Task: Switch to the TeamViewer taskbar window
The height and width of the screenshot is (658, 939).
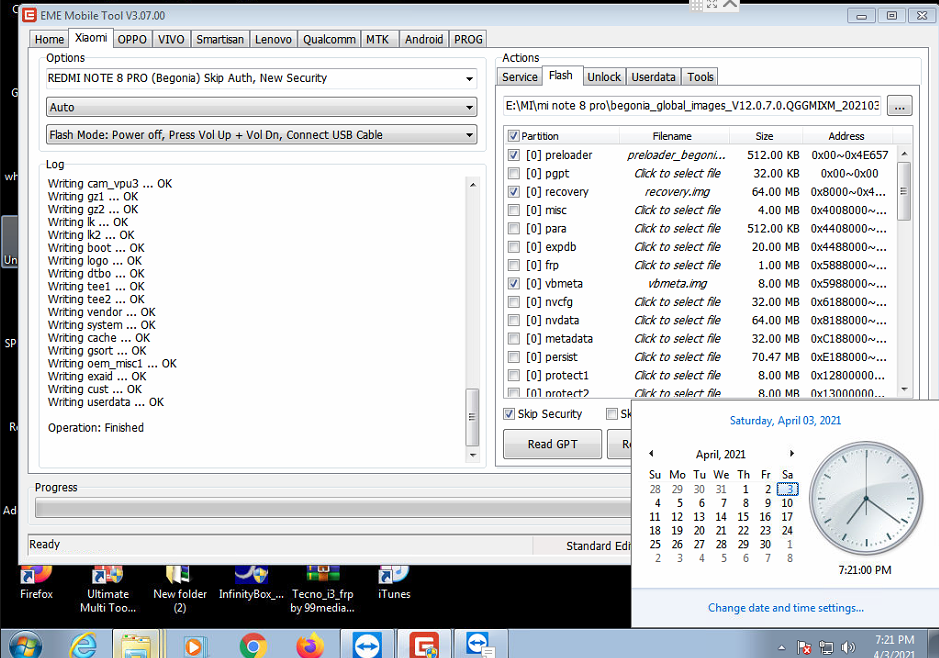Action: [367, 645]
